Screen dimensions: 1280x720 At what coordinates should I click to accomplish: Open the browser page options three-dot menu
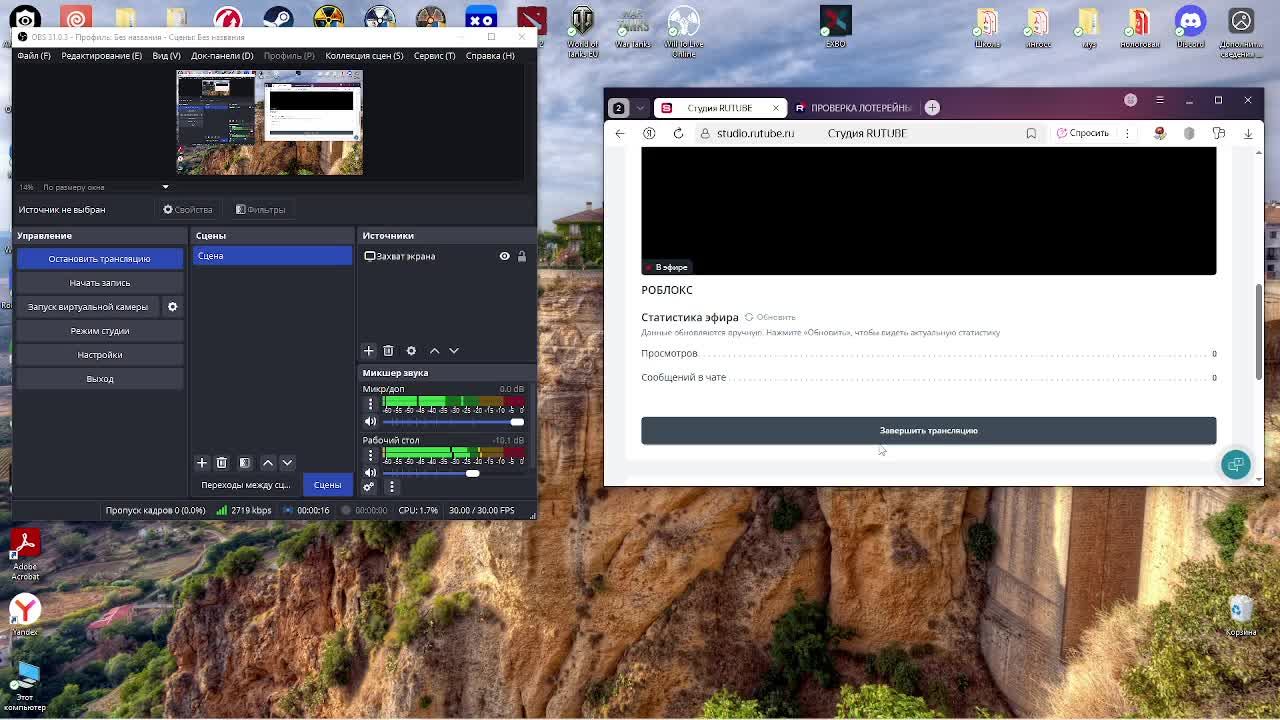(1127, 133)
